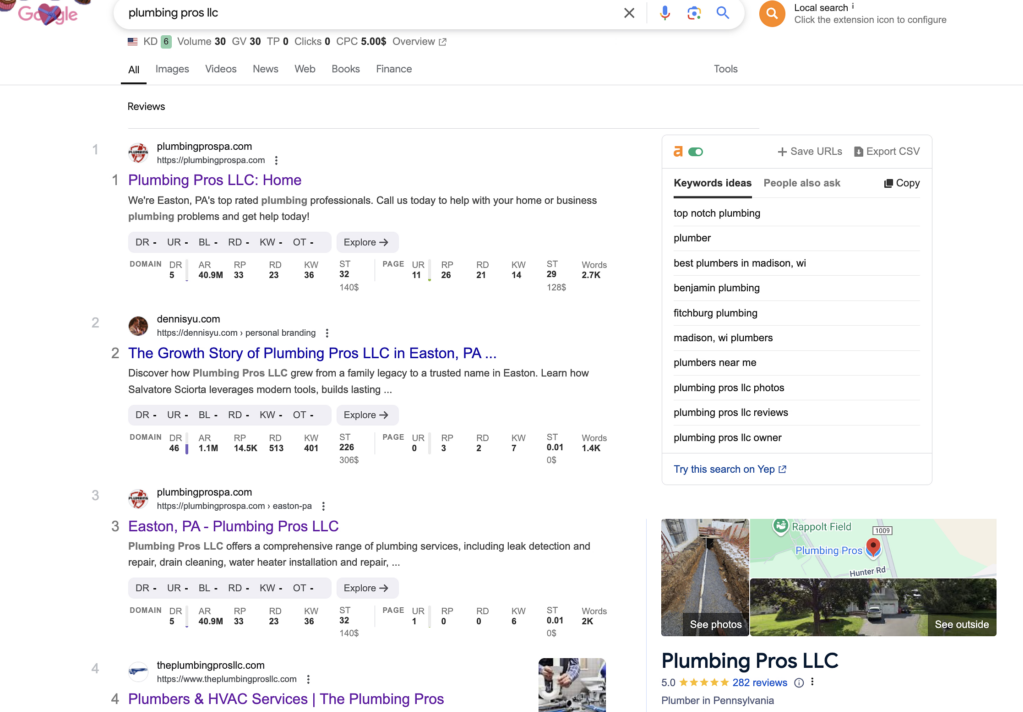1023x712 pixels.
Task: Open the Books tab
Action: point(346,69)
